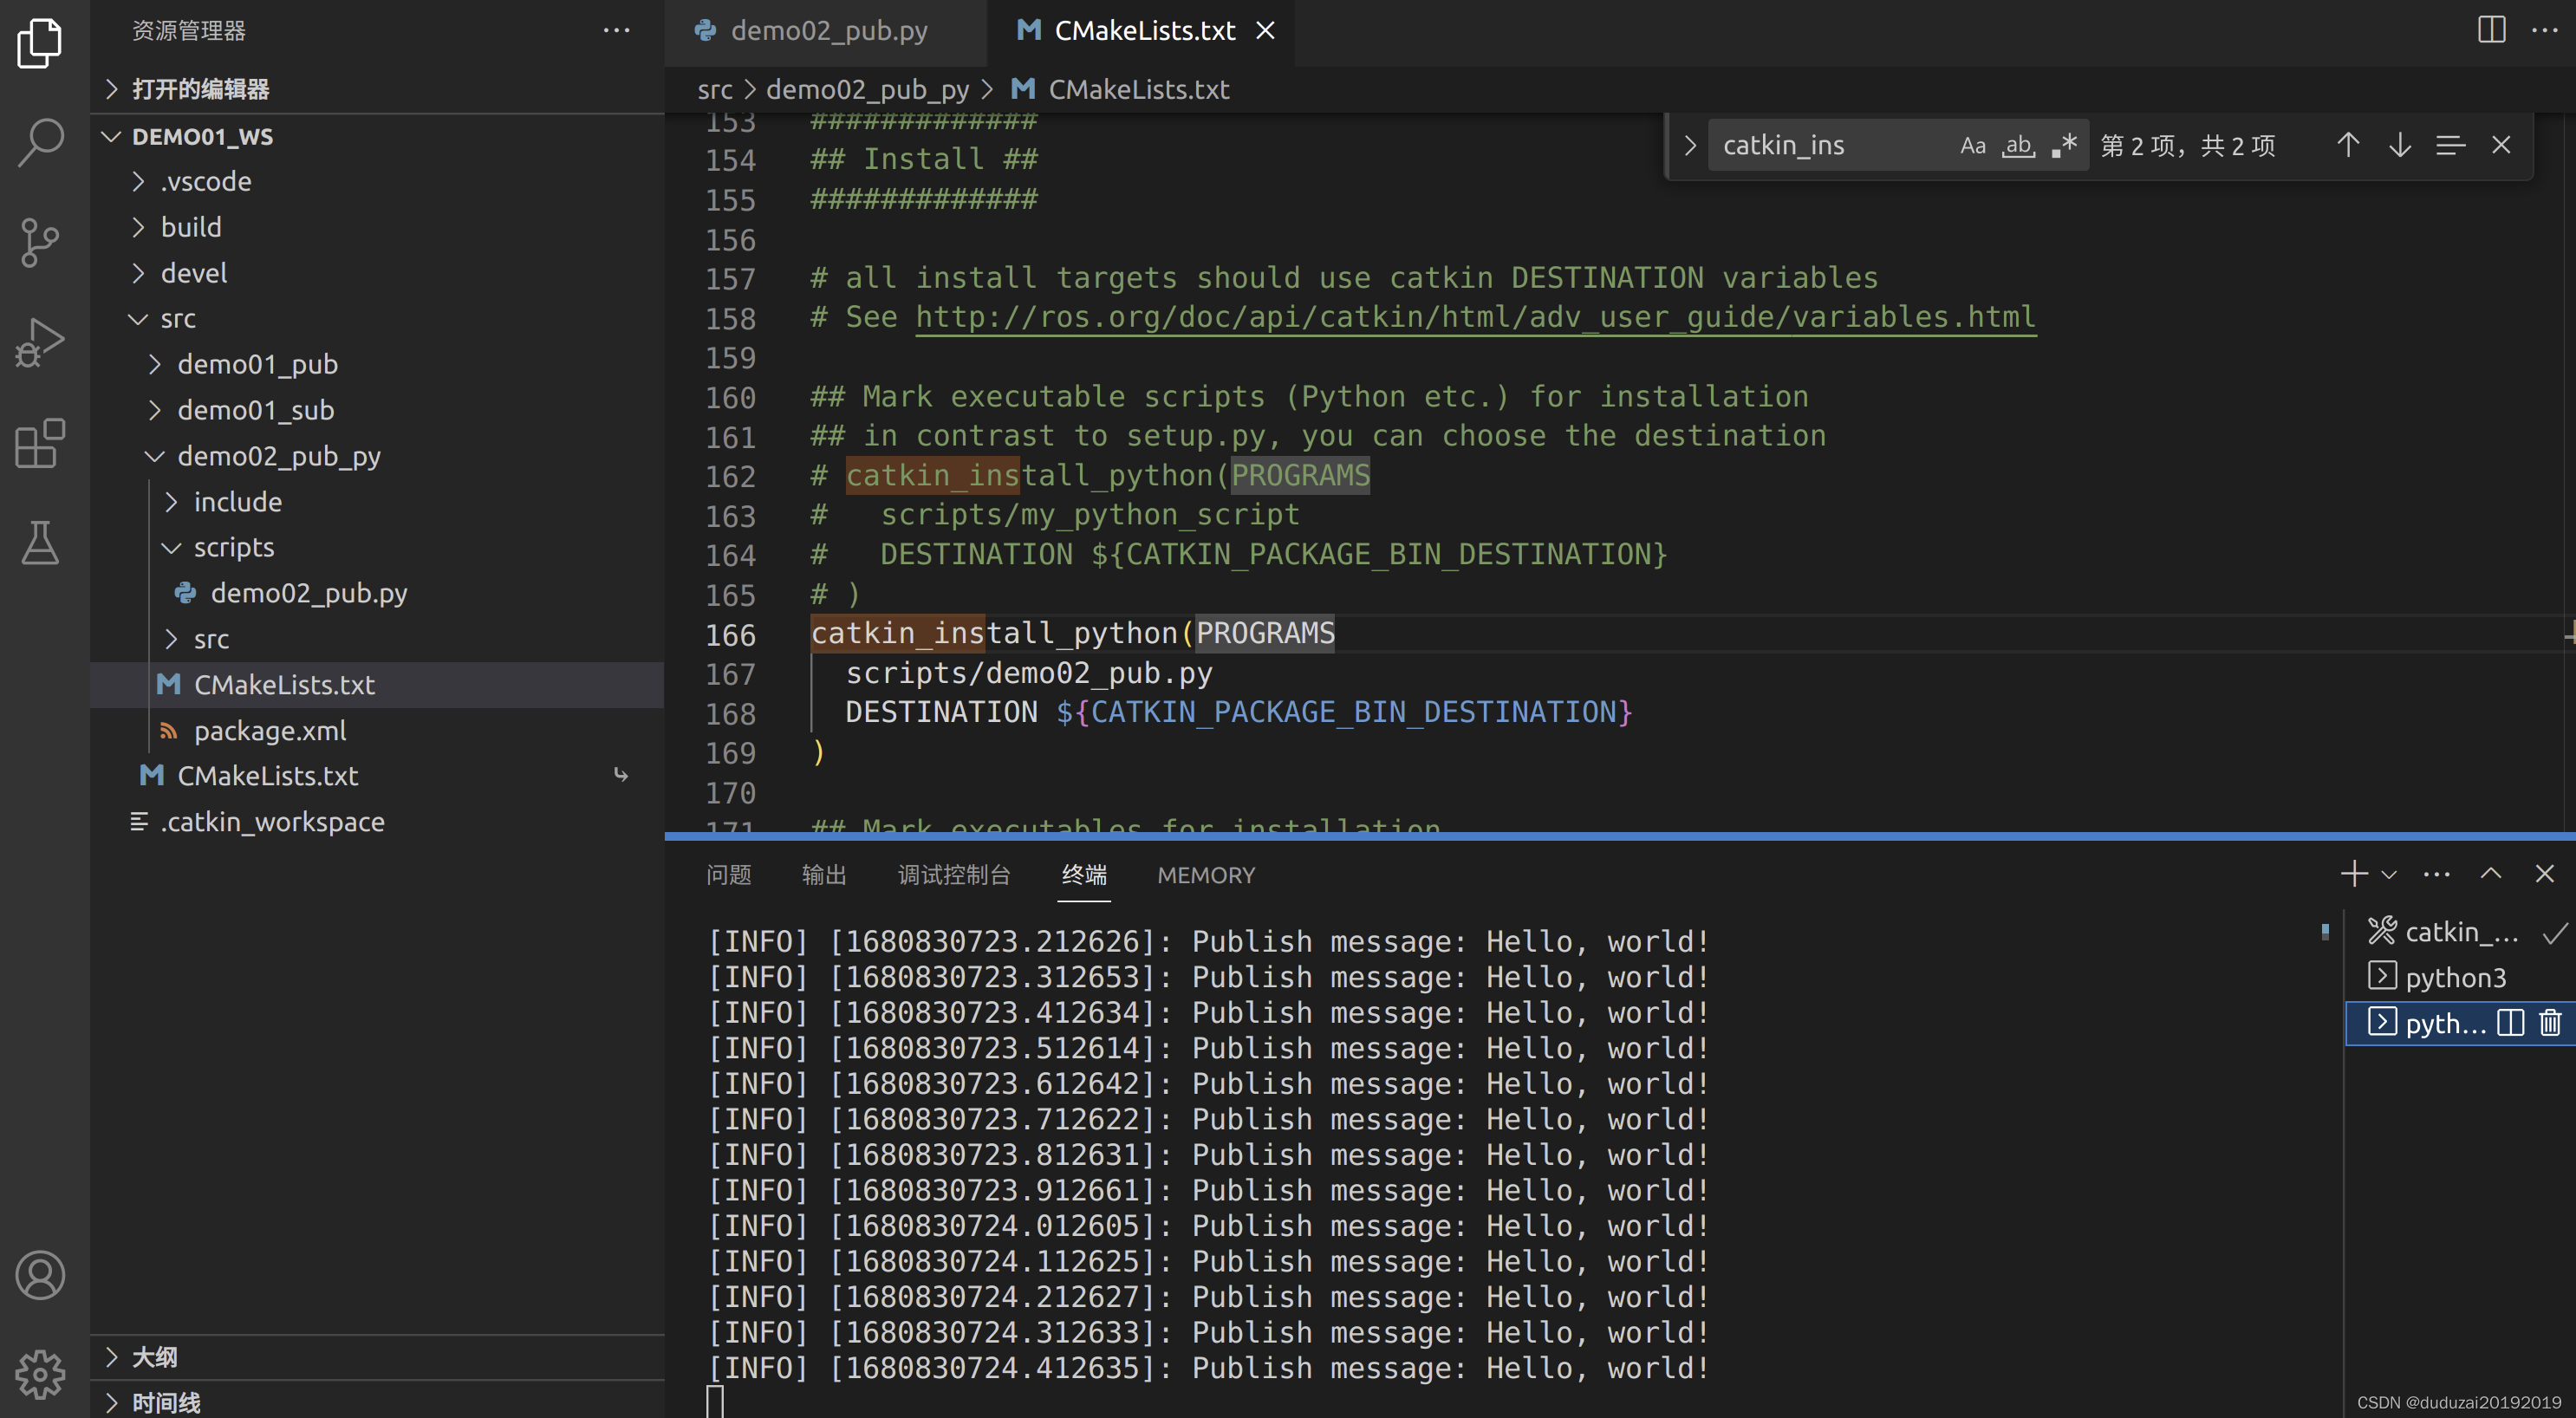Open explorer more actions ellipsis
Viewport: 2576px width, 1418px height.
pyautogui.click(x=616, y=30)
